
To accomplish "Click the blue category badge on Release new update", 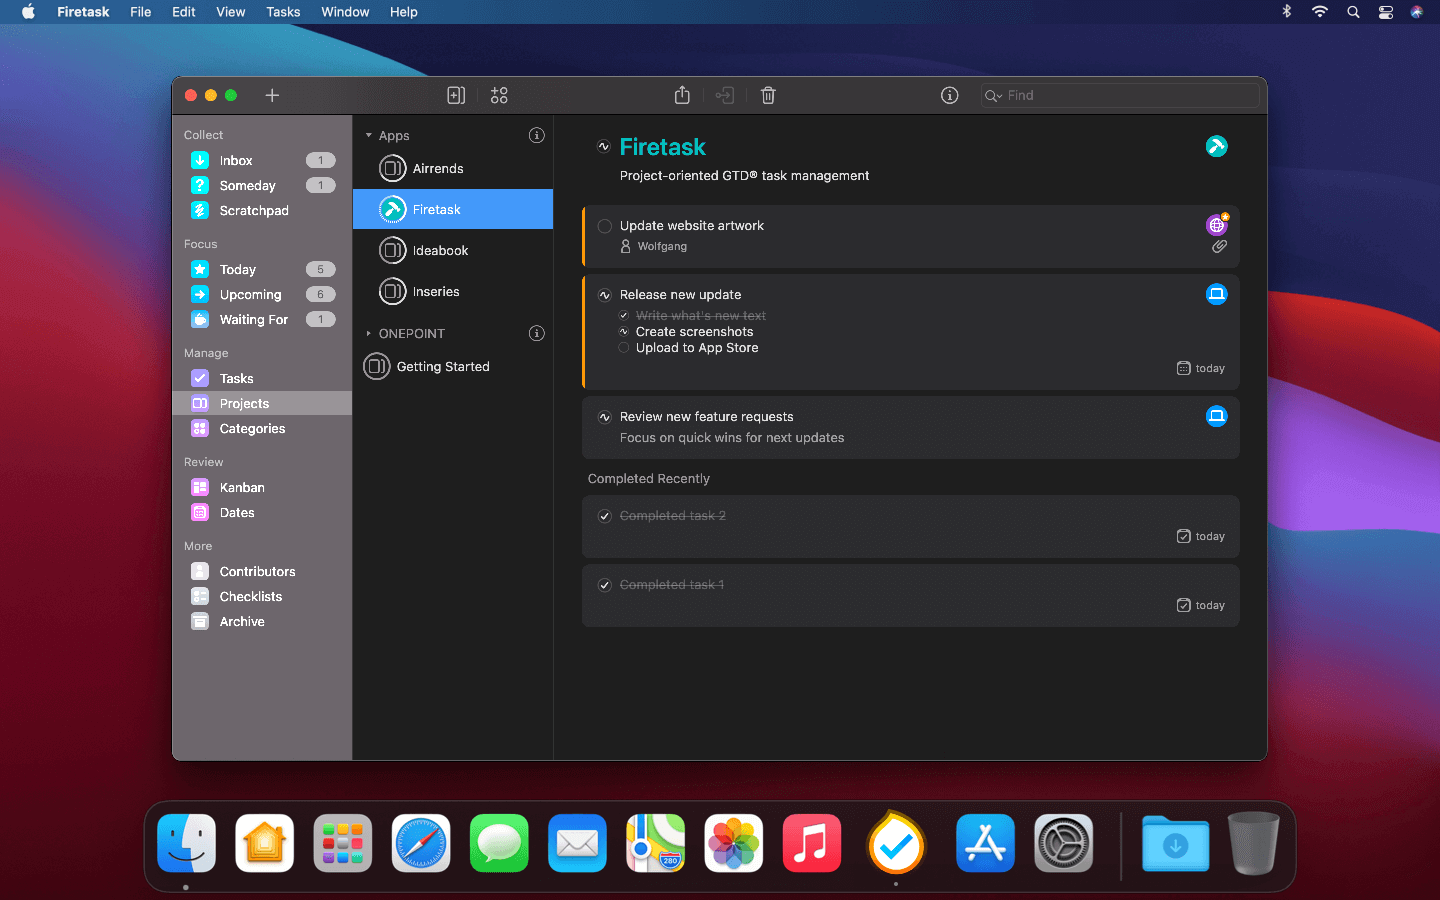I will click(x=1217, y=294).
